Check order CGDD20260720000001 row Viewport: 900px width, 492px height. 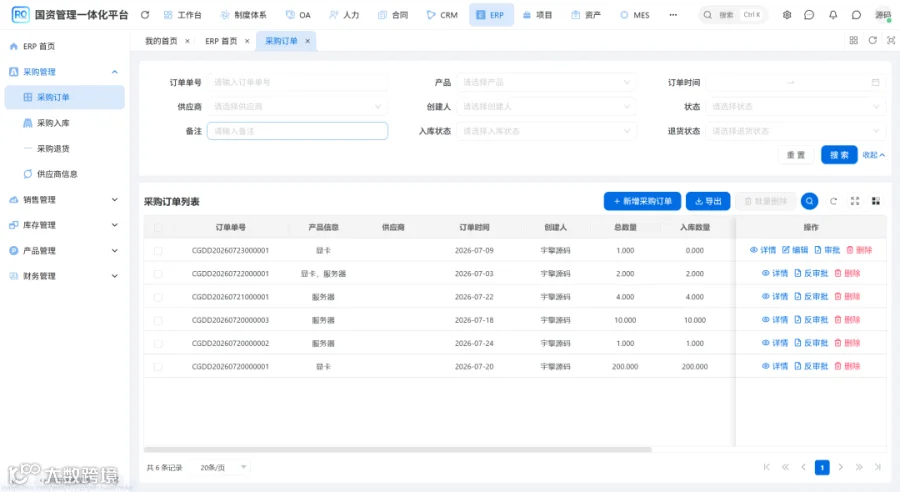tap(158, 366)
